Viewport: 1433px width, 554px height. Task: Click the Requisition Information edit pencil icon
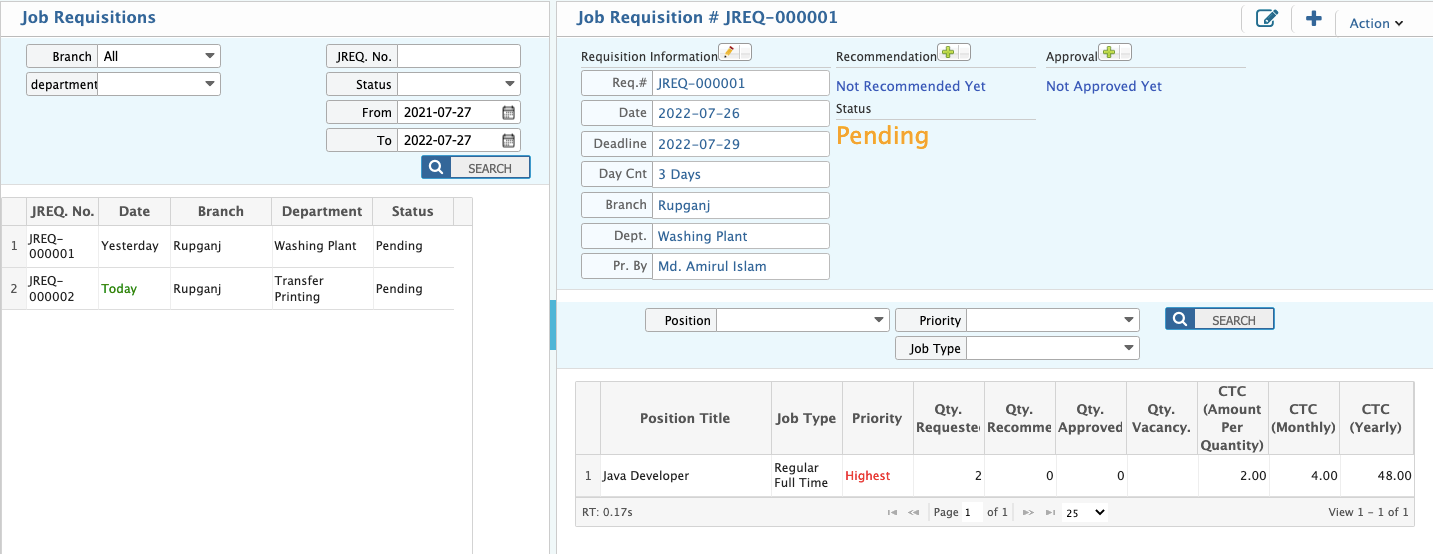[728, 52]
